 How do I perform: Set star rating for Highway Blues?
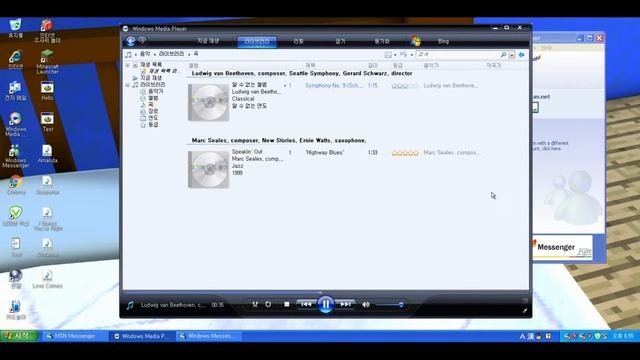coord(405,153)
